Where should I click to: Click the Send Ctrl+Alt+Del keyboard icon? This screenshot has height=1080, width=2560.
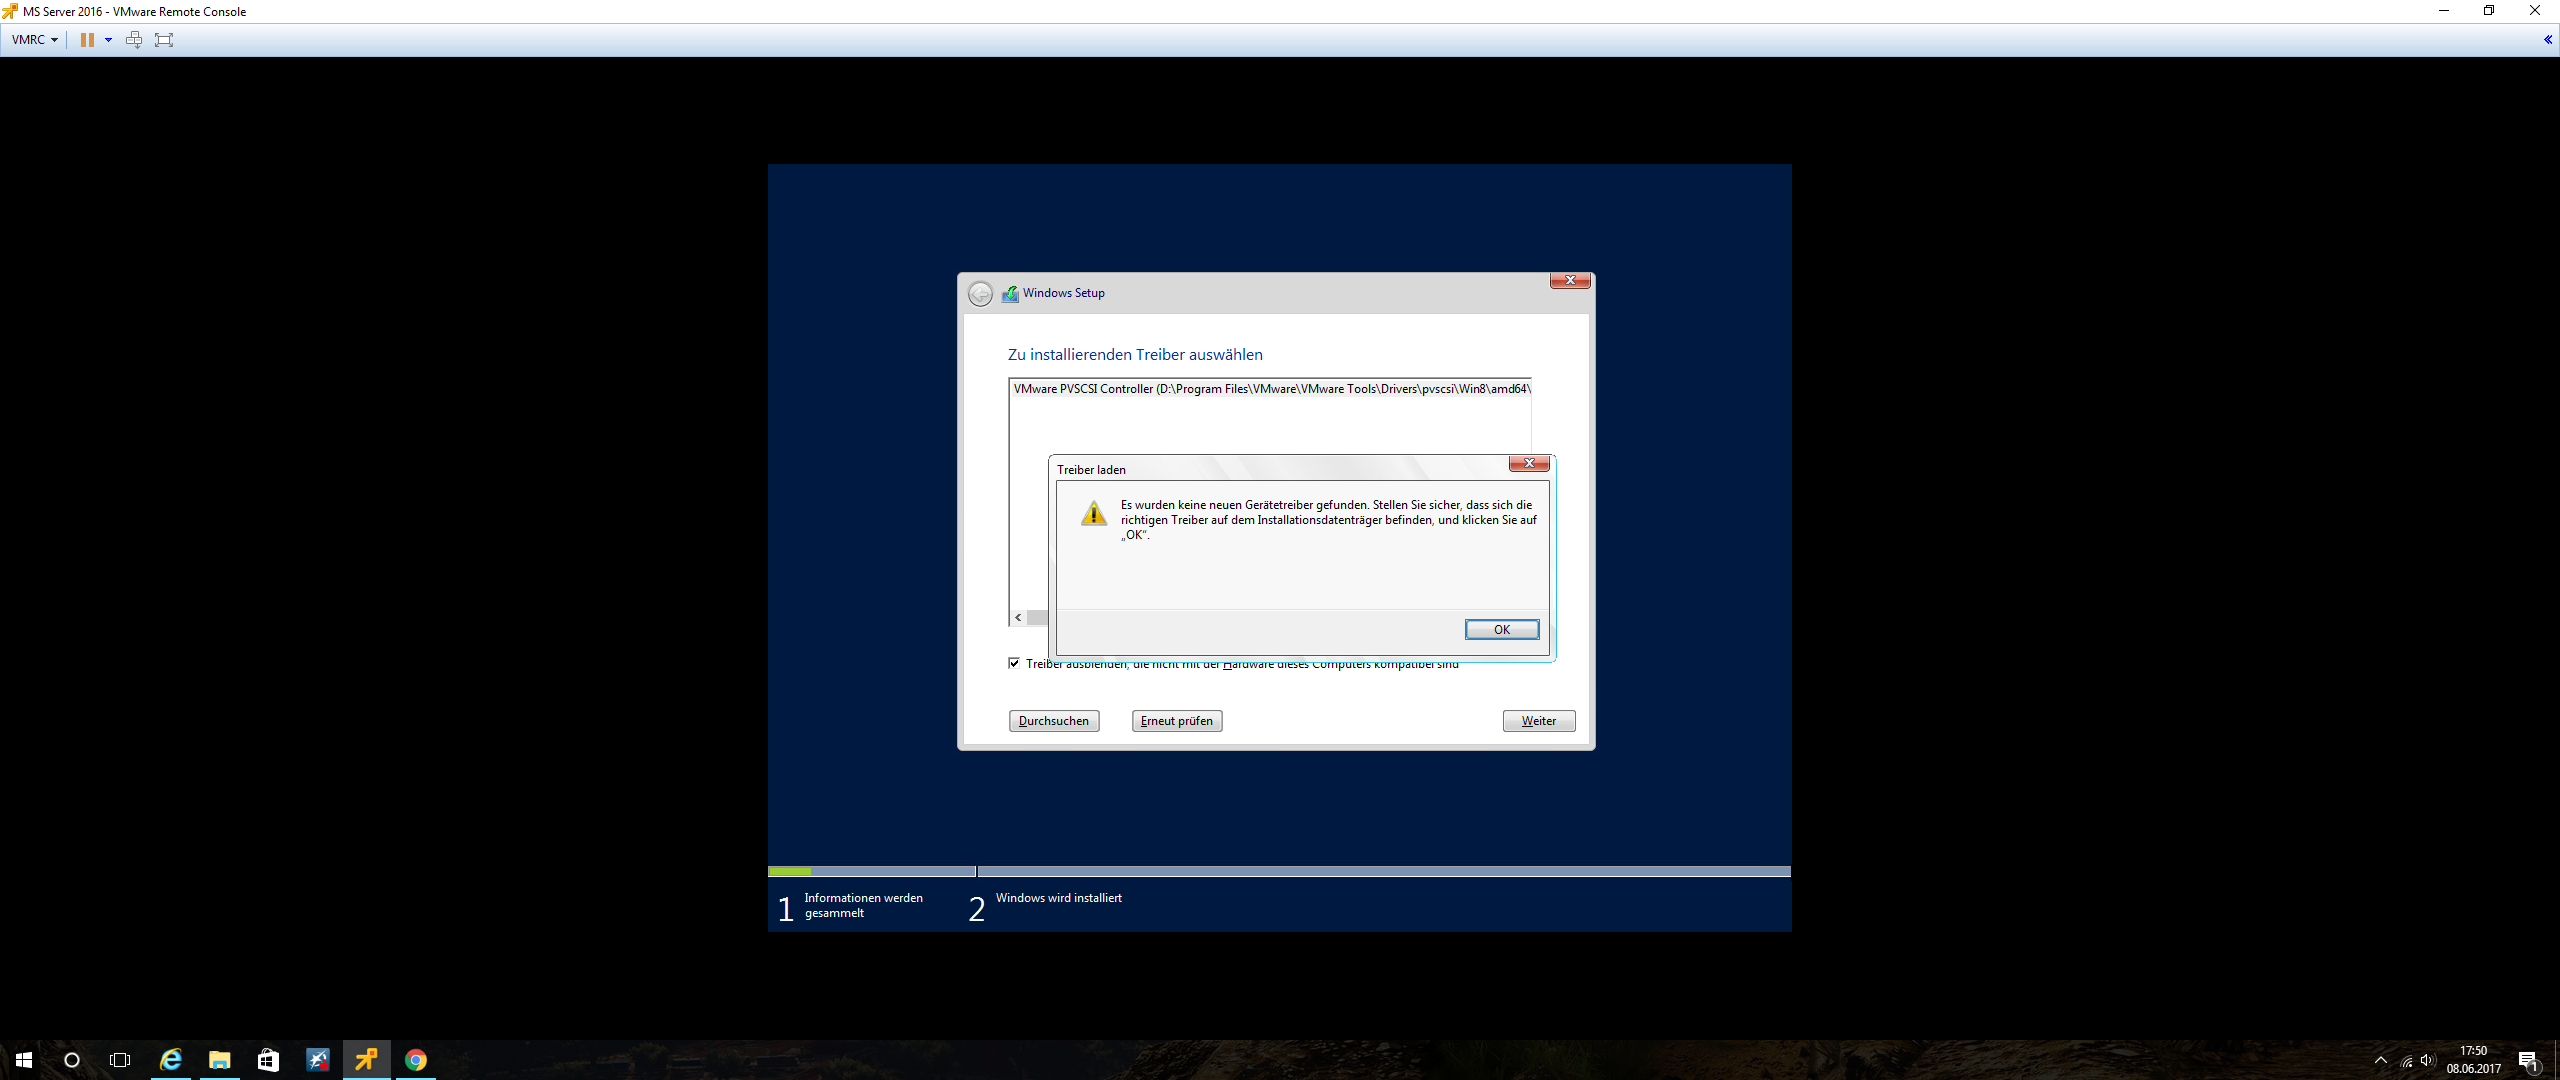click(x=134, y=40)
